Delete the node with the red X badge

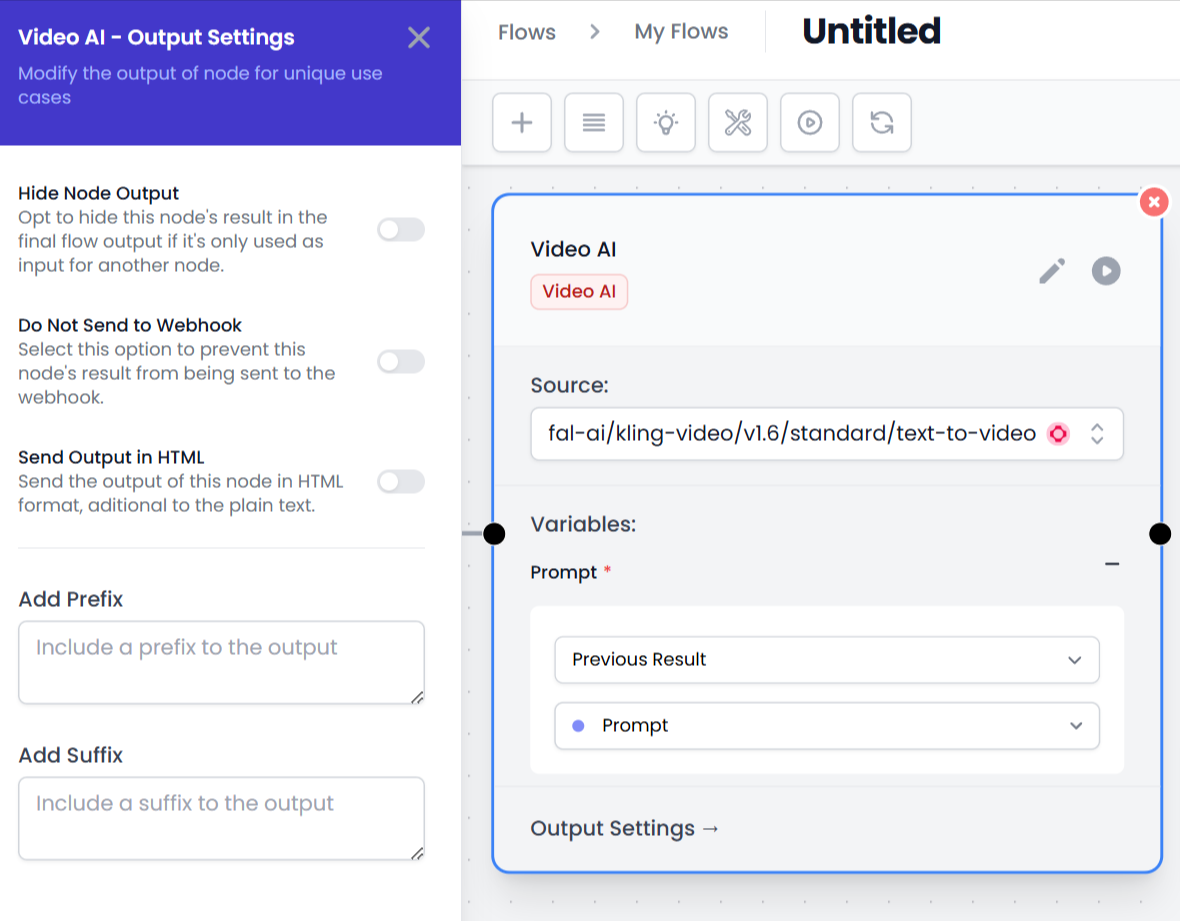coord(1153,202)
